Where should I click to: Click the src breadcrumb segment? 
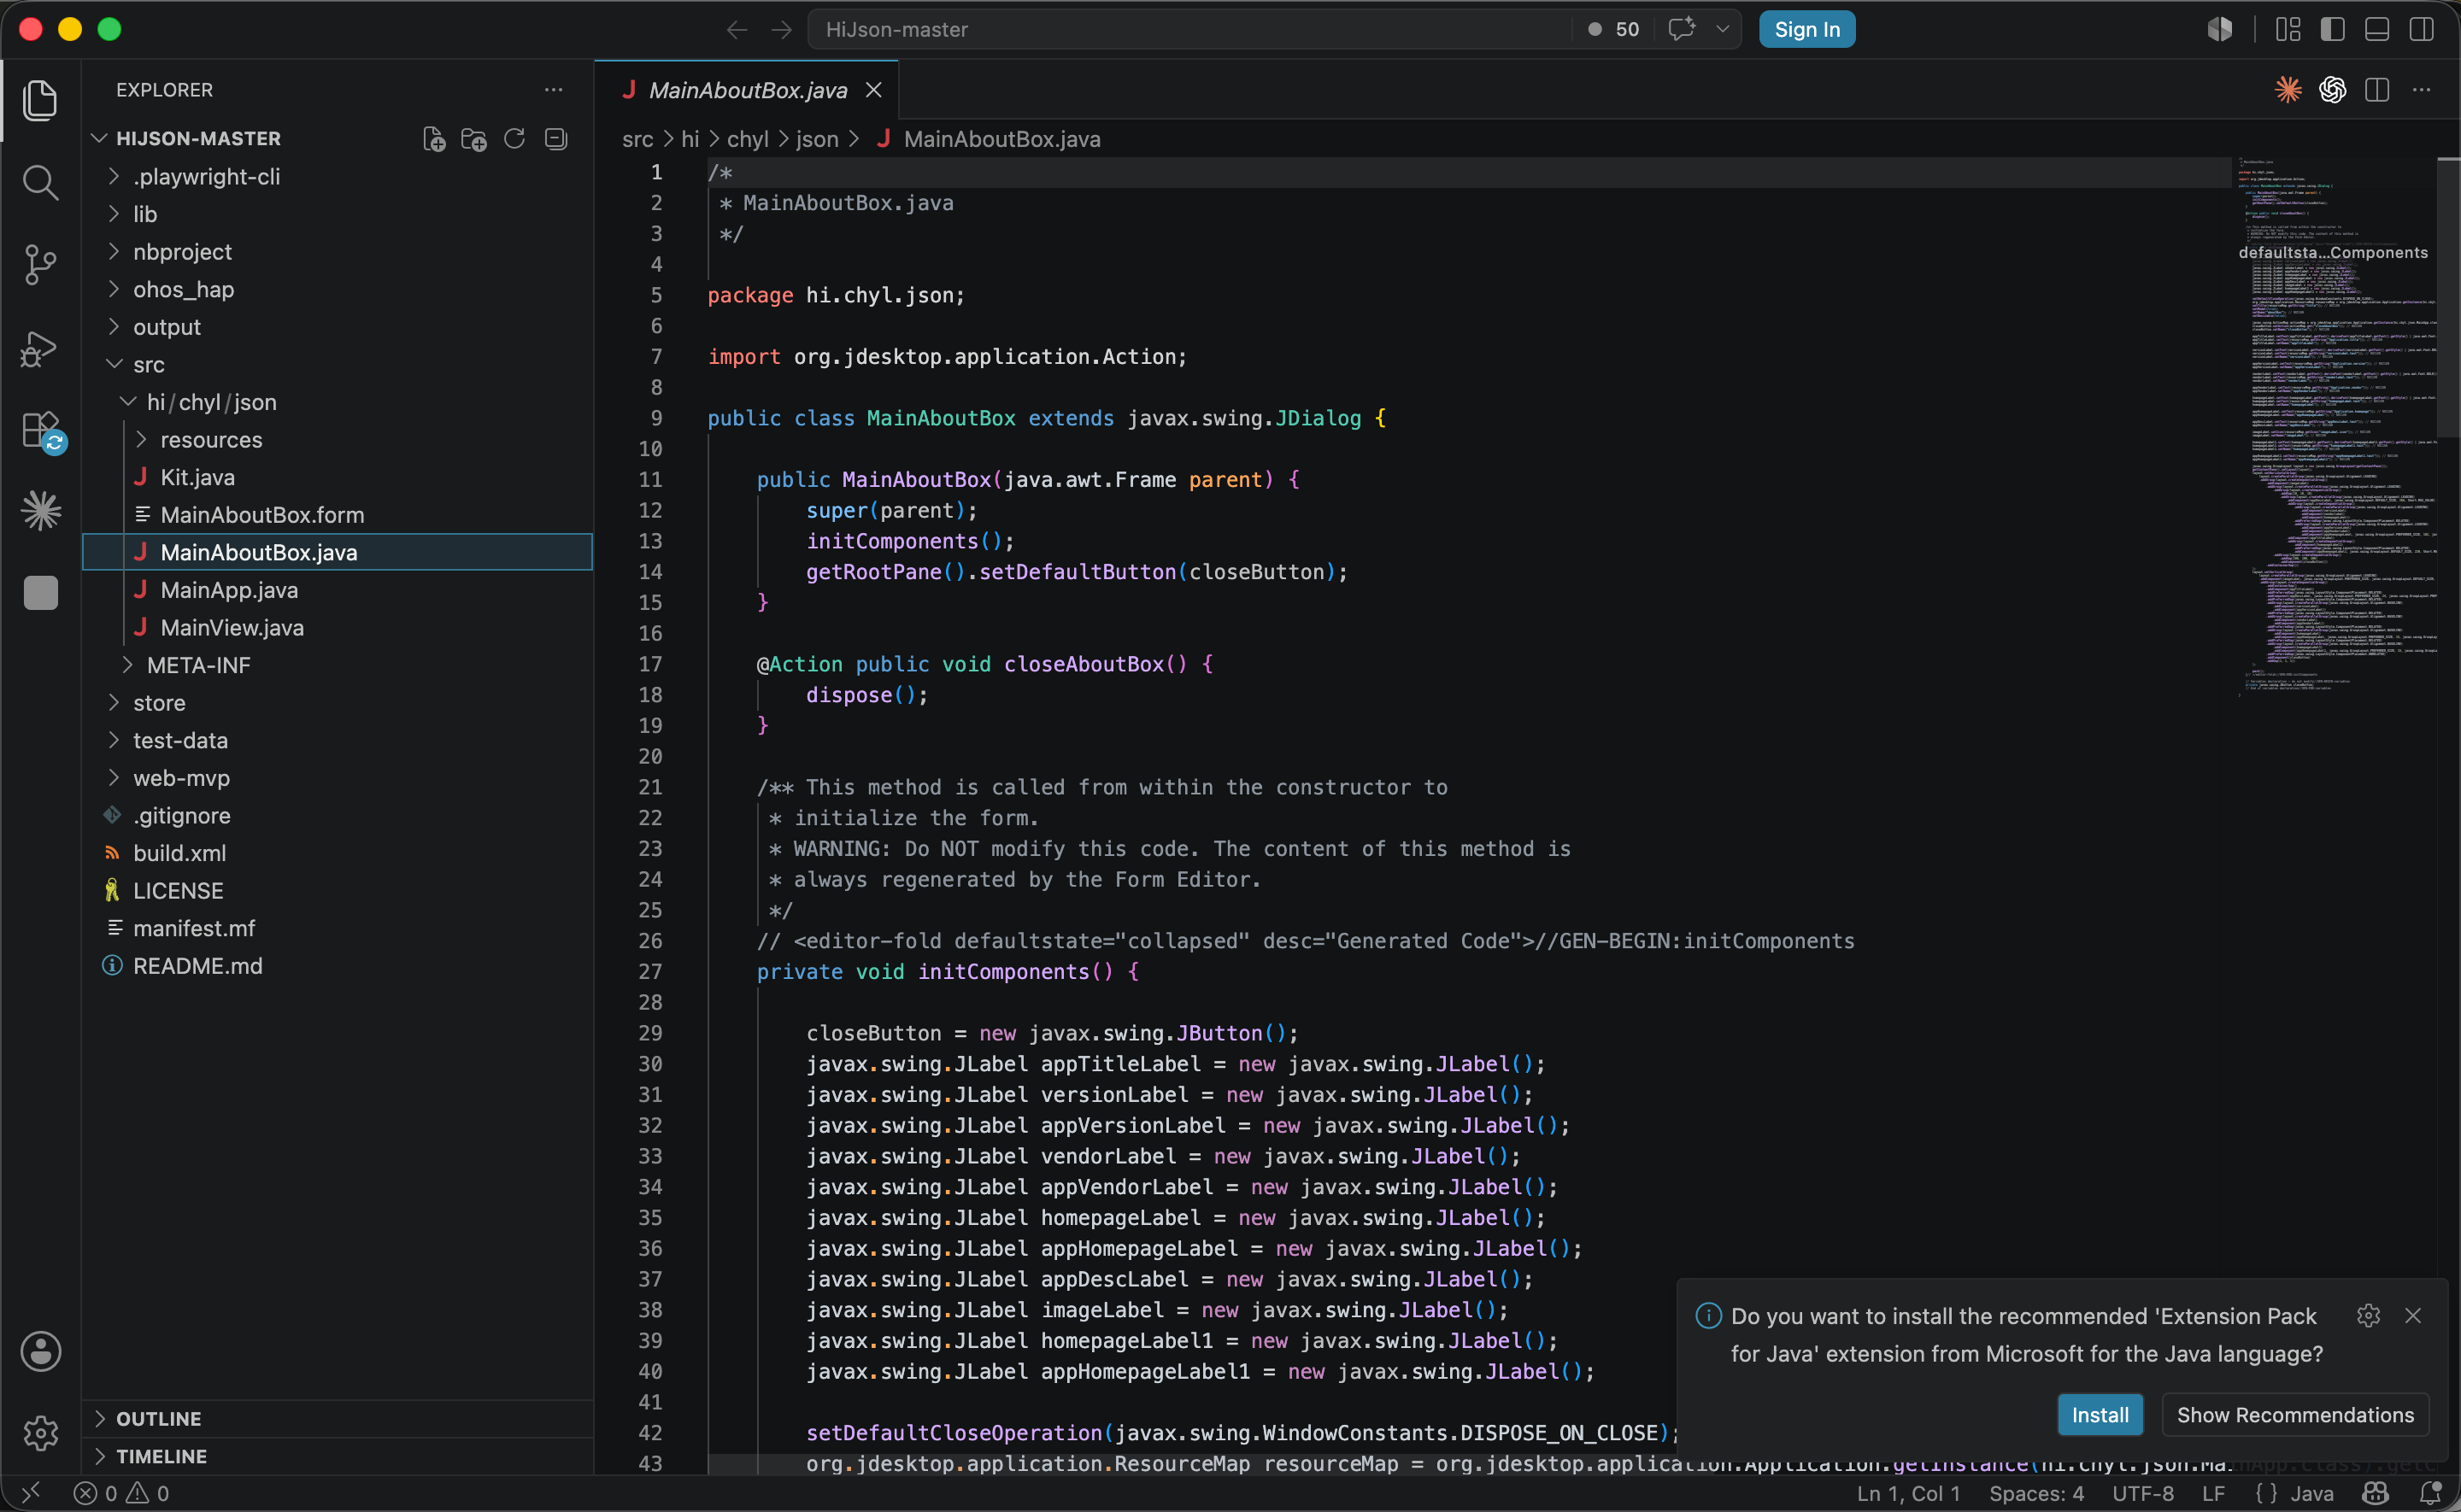coord(637,139)
